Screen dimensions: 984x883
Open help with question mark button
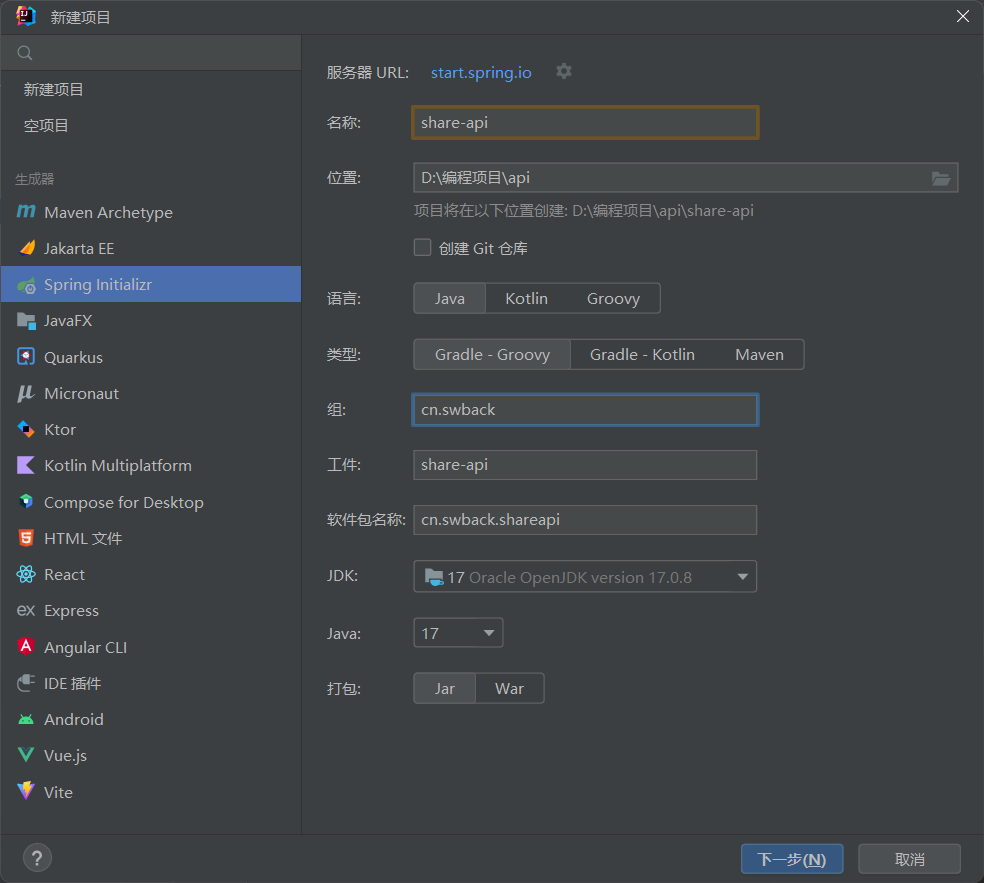click(37, 858)
